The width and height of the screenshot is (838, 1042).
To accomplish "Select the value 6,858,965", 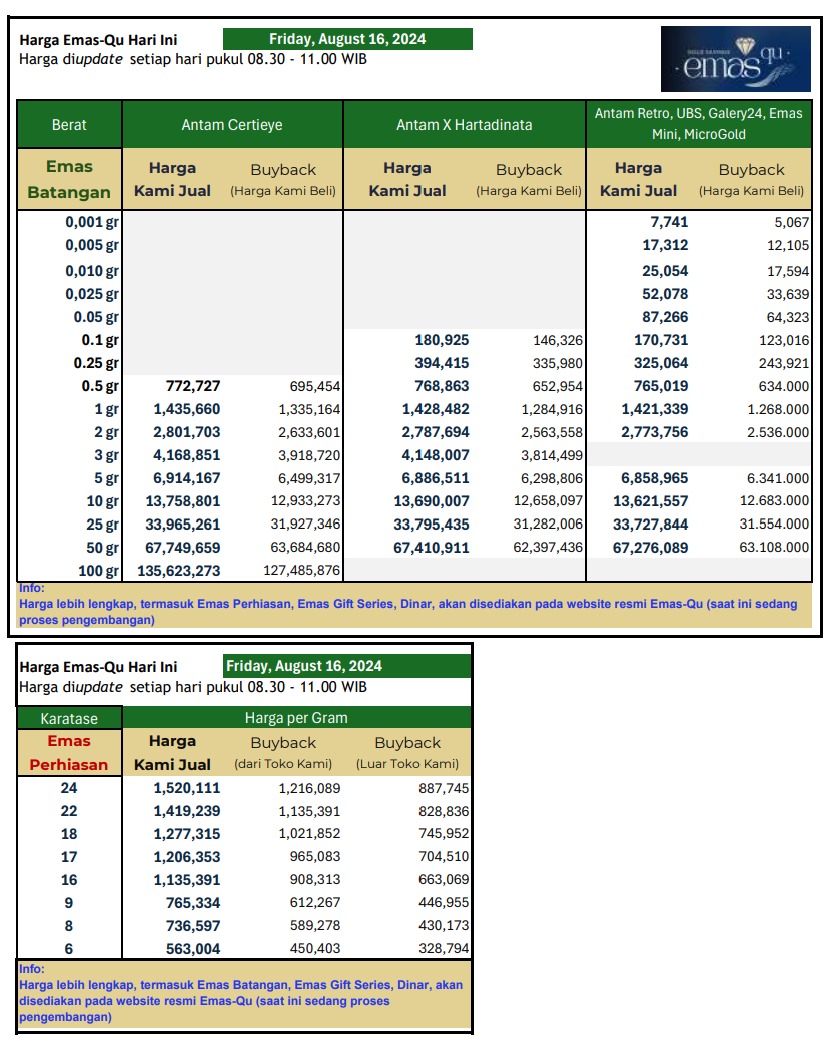I will click(655, 478).
